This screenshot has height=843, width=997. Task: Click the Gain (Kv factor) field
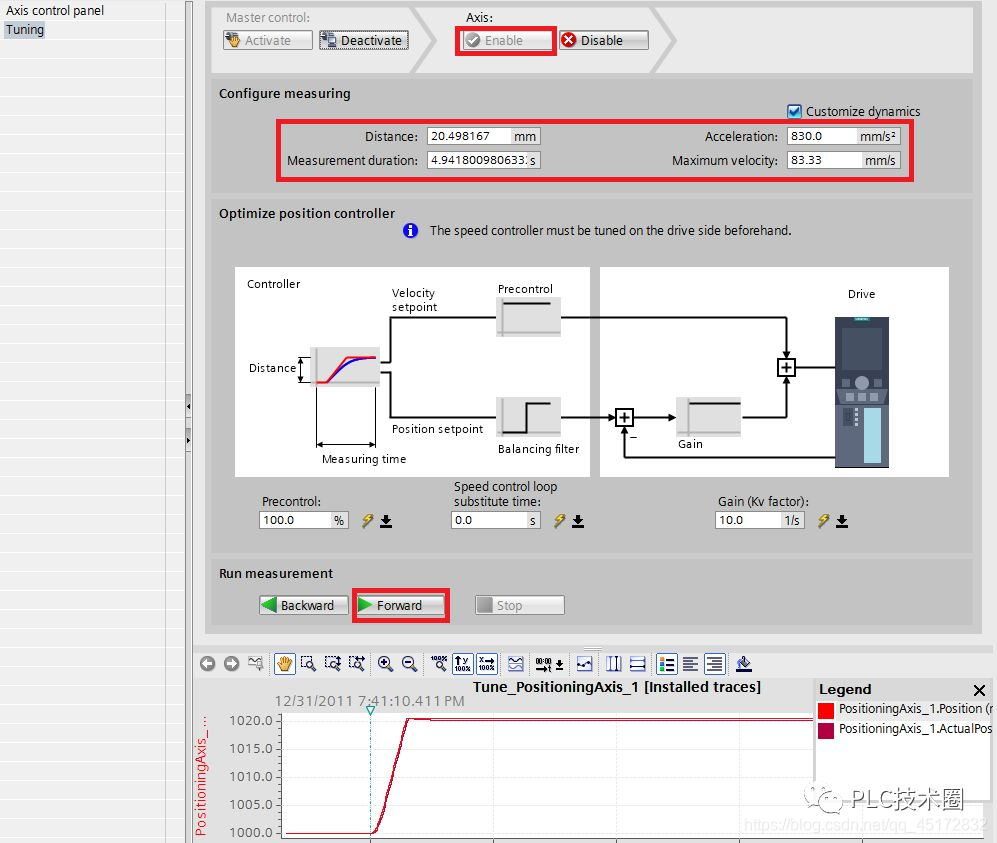pyautogui.click(x=748, y=520)
